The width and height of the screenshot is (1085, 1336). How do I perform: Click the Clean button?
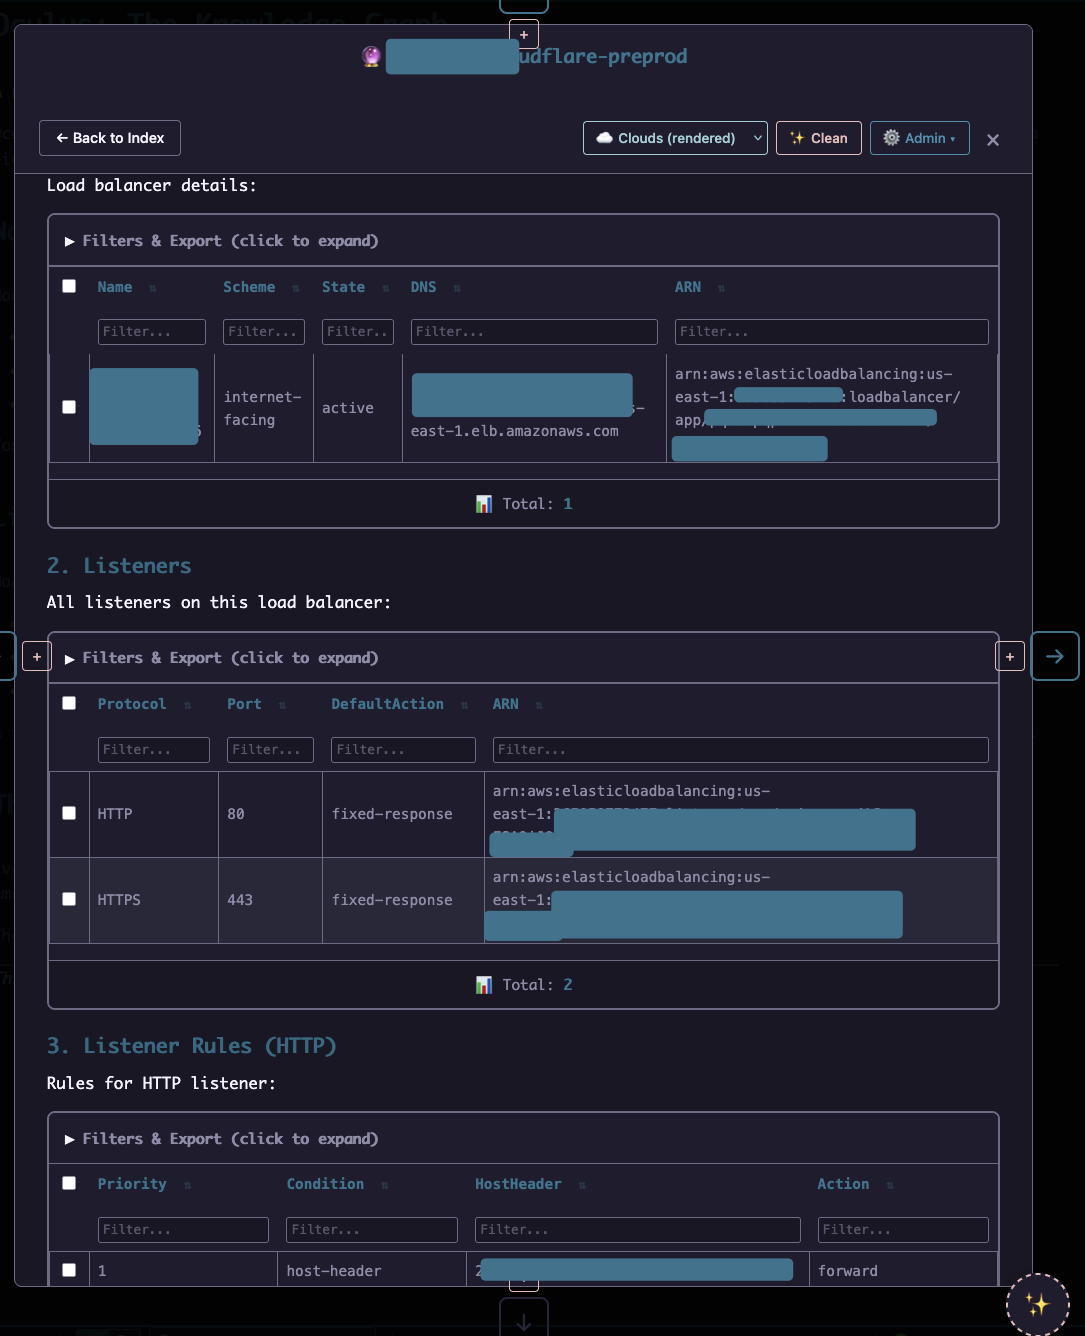(x=818, y=138)
